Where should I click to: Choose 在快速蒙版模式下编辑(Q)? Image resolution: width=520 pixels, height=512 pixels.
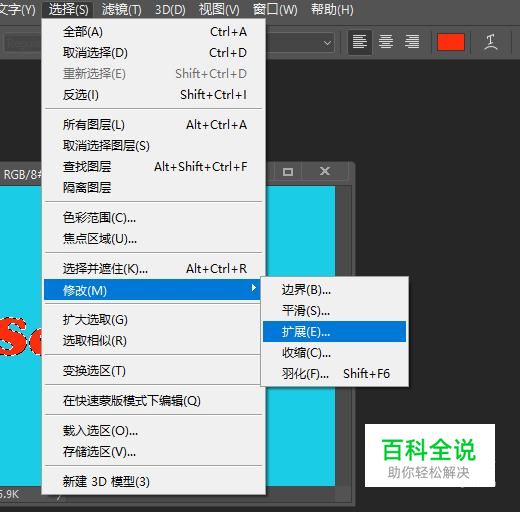(153, 401)
